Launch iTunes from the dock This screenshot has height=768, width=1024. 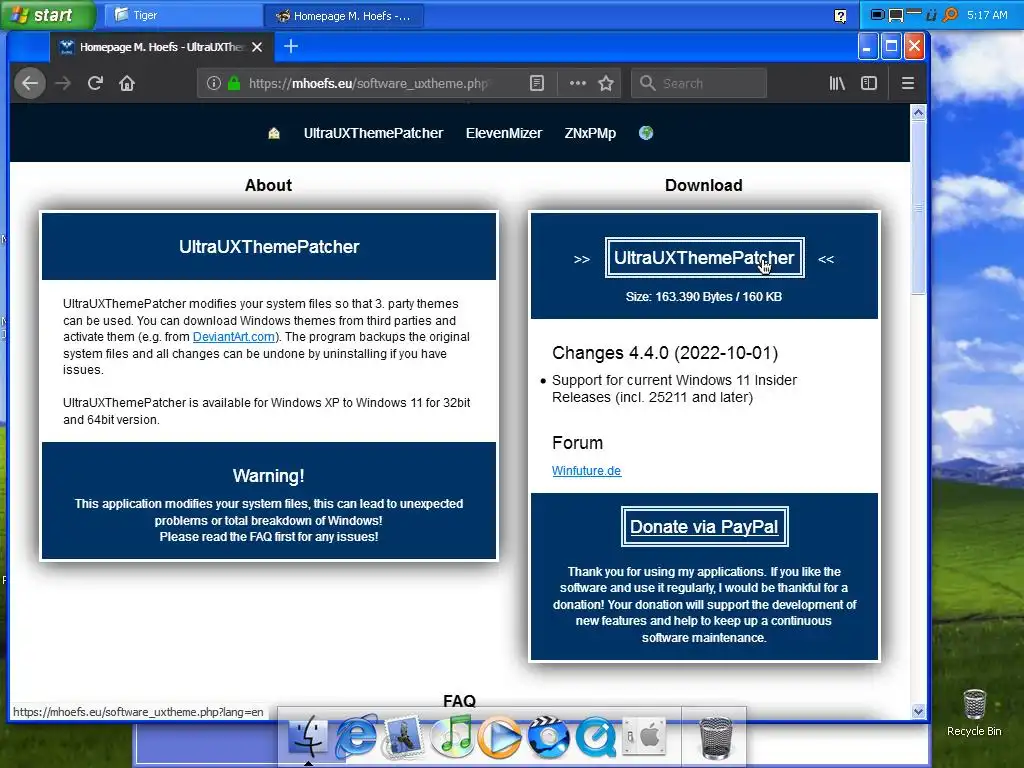coord(453,737)
